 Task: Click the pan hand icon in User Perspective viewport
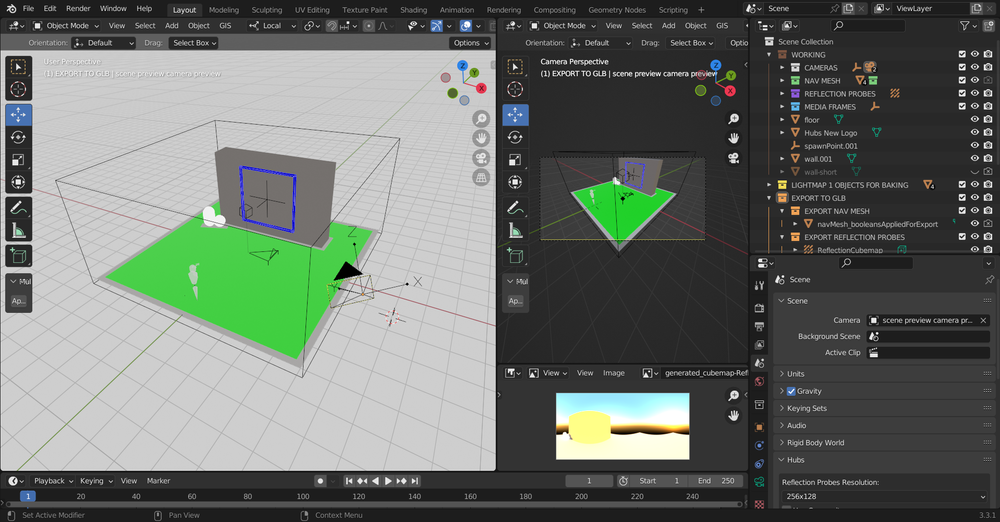click(x=481, y=138)
